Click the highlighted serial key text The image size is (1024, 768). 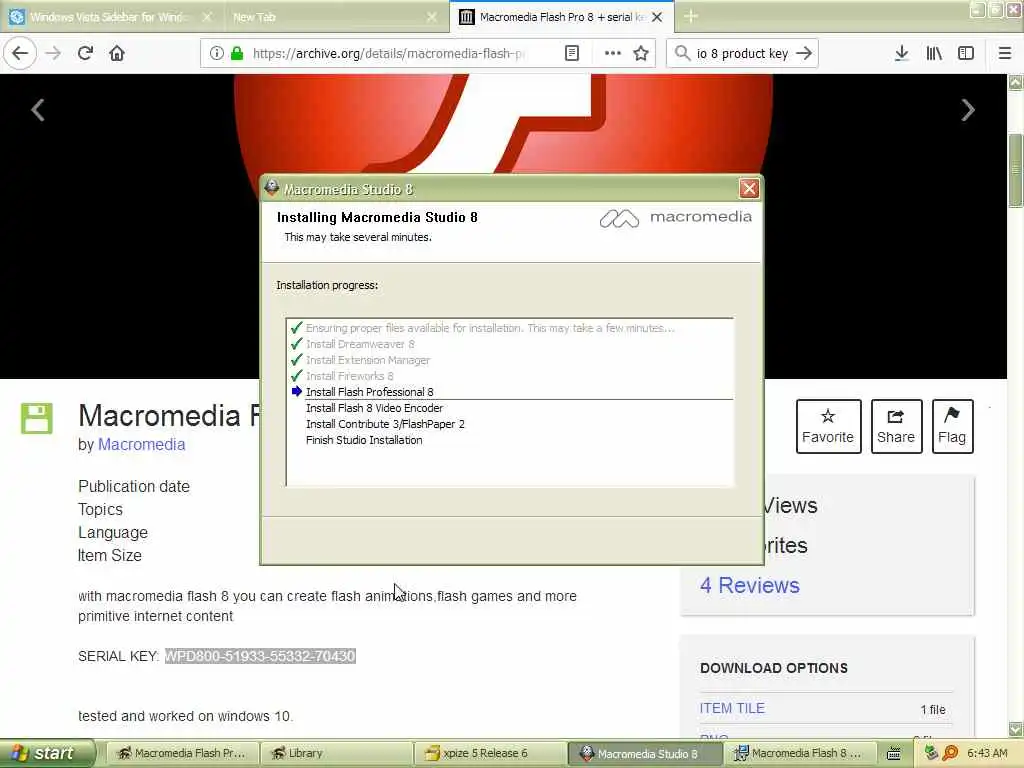pyautogui.click(x=260, y=656)
